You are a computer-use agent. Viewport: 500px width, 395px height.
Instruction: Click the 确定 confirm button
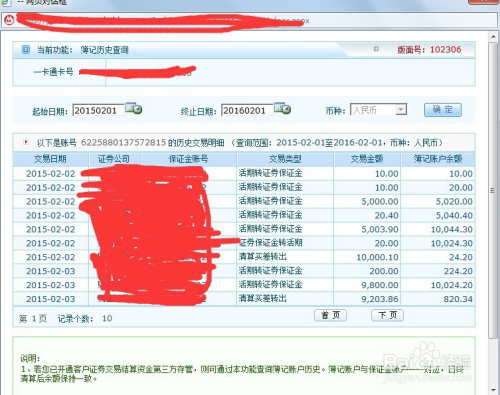443,110
